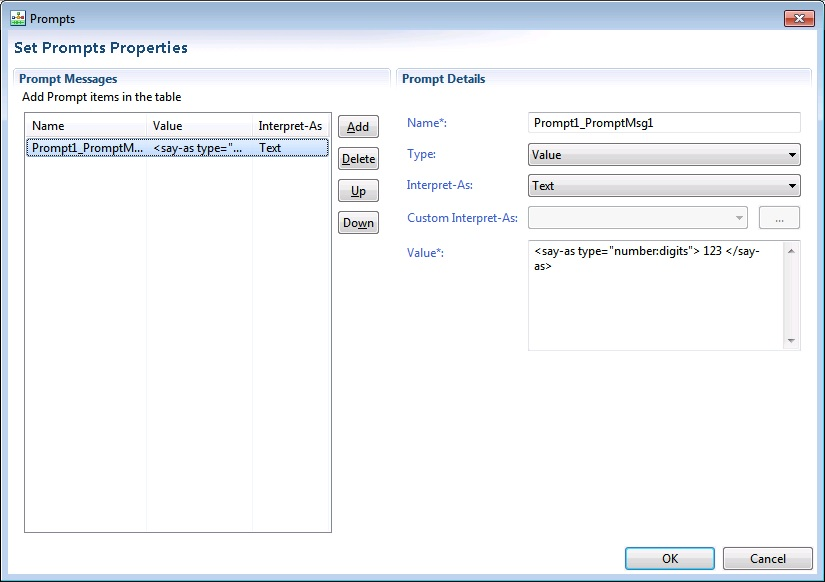
Task: Click the Interpret-As column header
Action: [x=290, y=126]
